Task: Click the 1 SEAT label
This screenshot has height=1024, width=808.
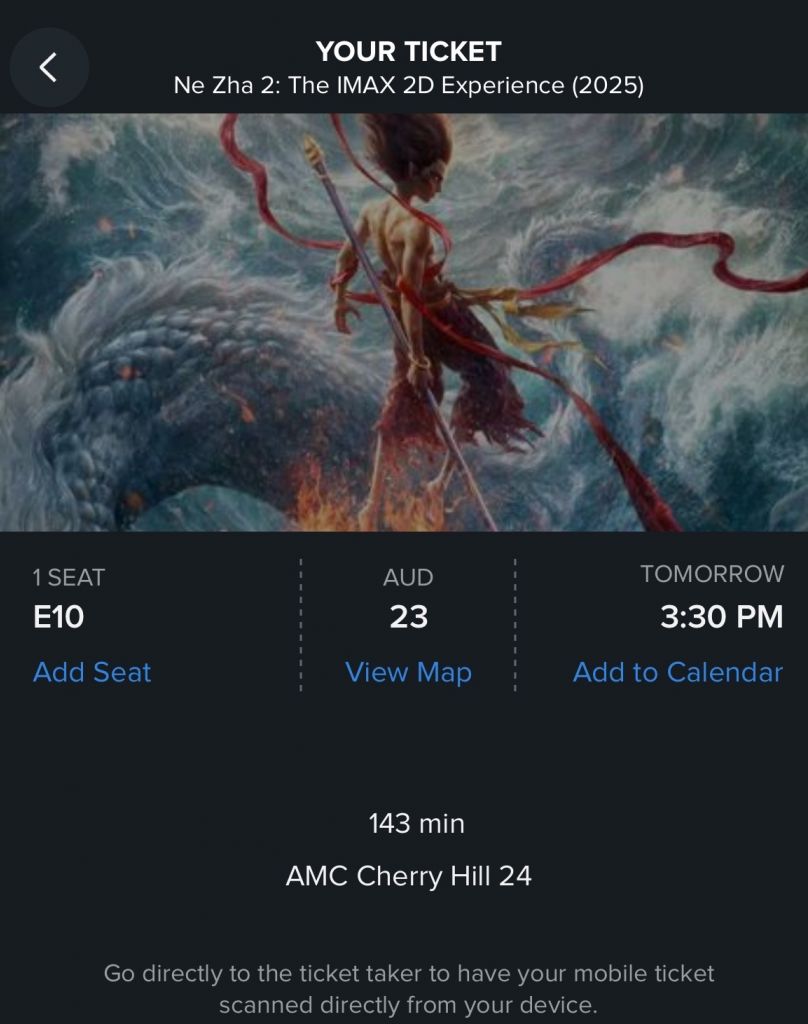Action: [x=69, y=577]
